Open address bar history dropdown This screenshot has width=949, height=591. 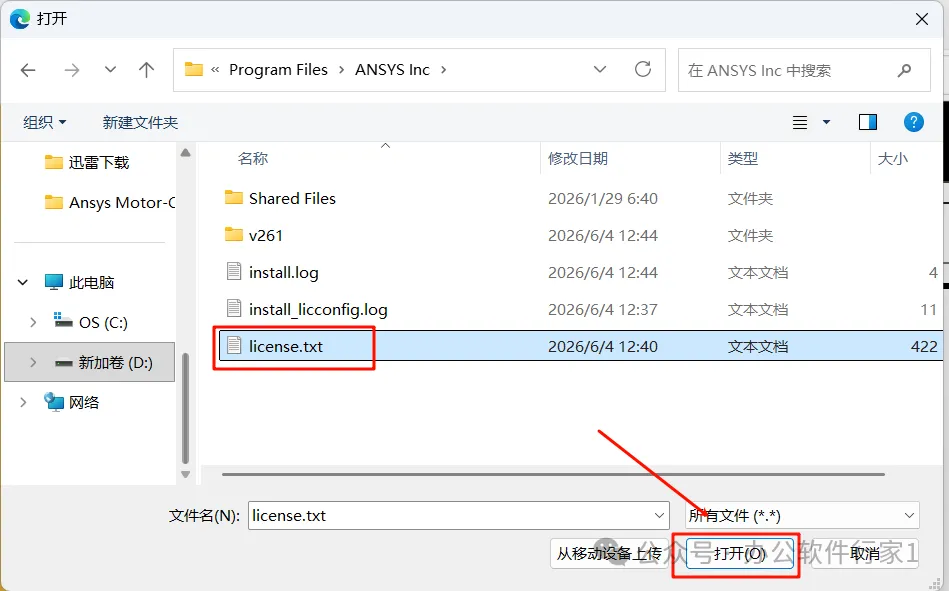pos(600,70)
